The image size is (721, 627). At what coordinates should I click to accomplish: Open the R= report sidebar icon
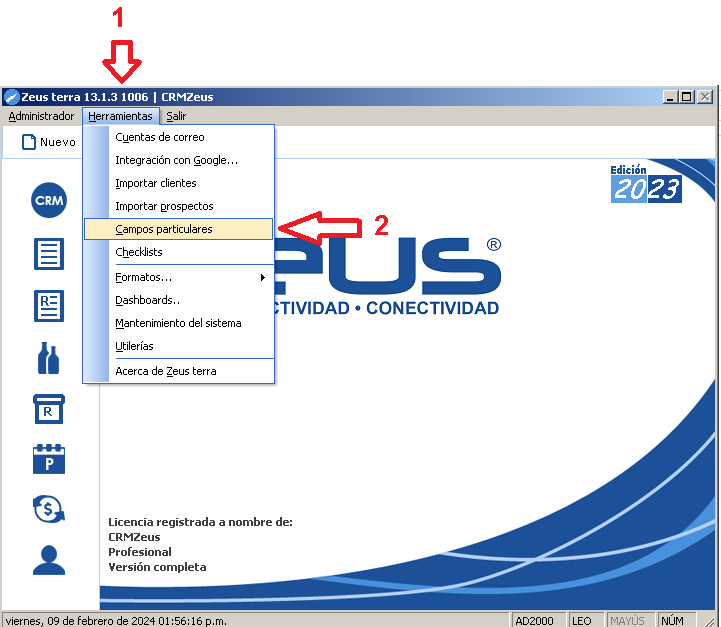coord(49,306)
